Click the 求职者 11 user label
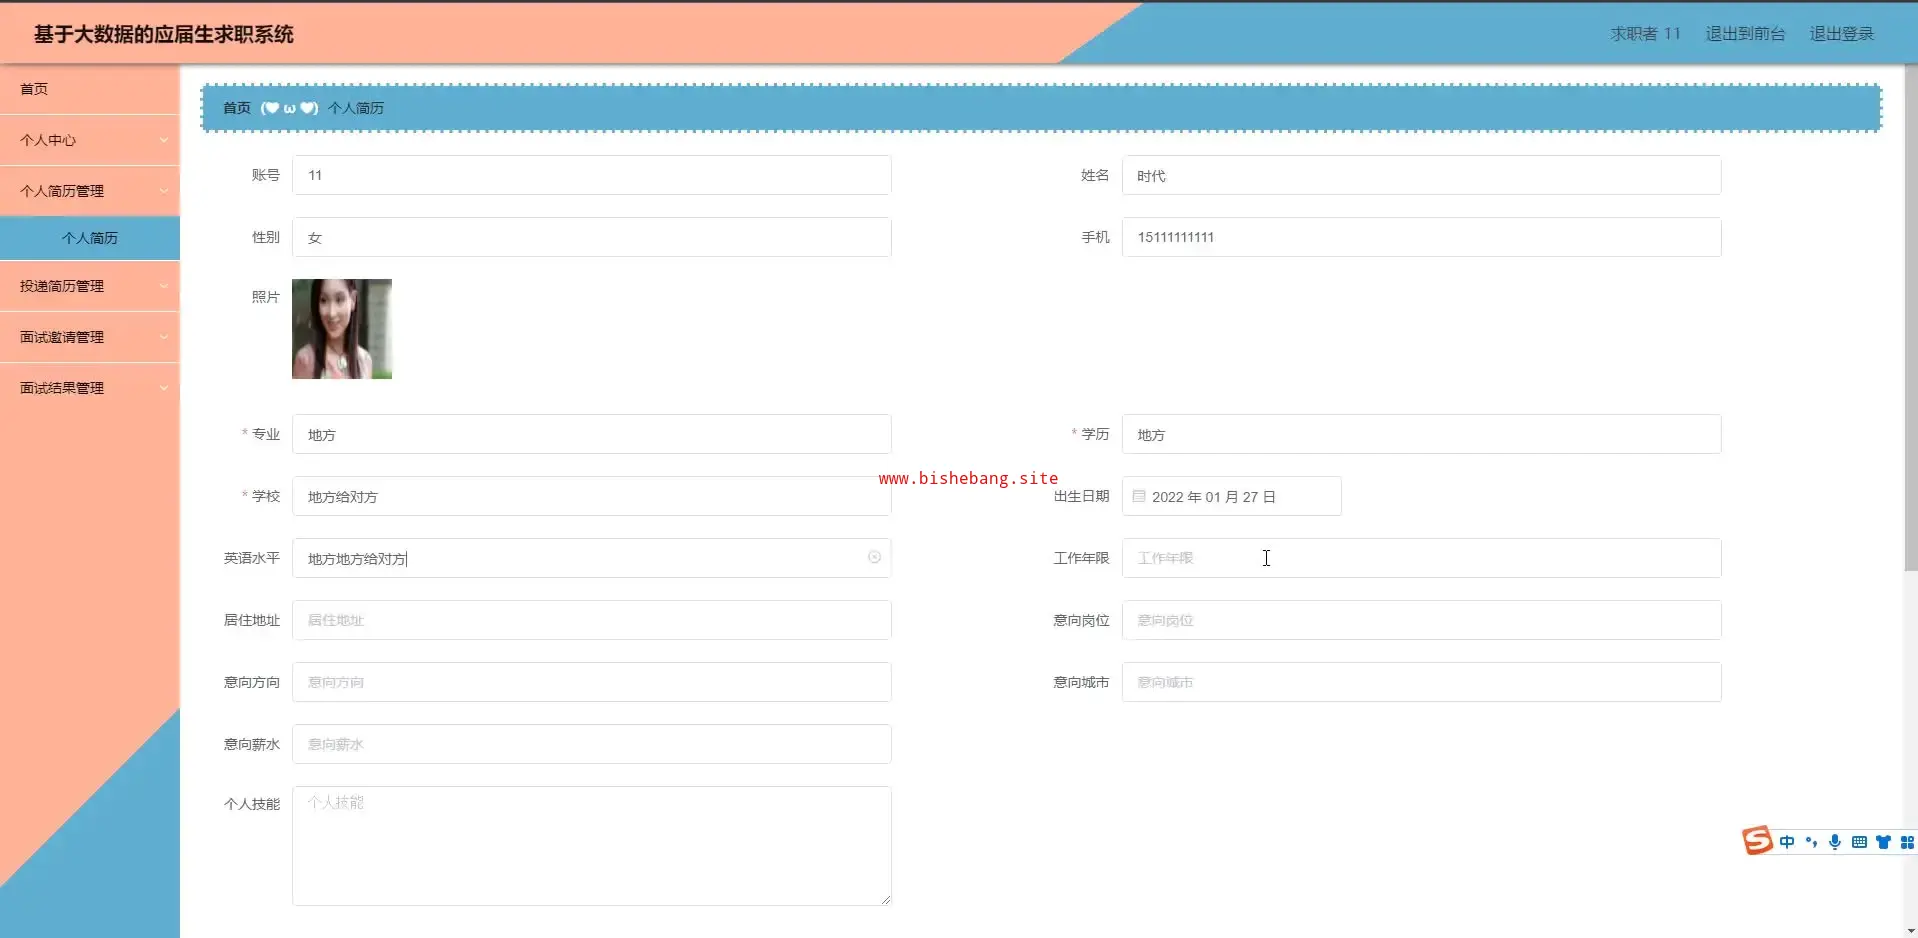 [1645, 34]
